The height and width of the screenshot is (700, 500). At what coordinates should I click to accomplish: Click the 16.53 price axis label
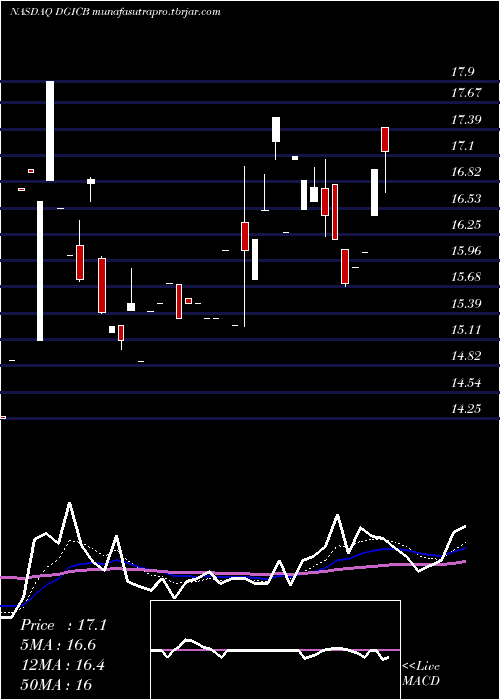[x=466, y=198]
